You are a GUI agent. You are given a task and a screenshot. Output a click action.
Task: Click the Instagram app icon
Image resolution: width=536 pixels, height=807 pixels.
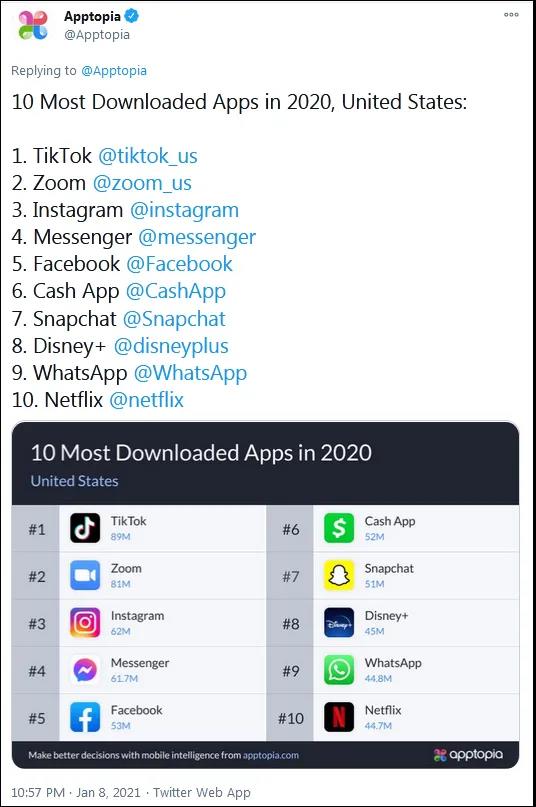click(x=85, y=623)
